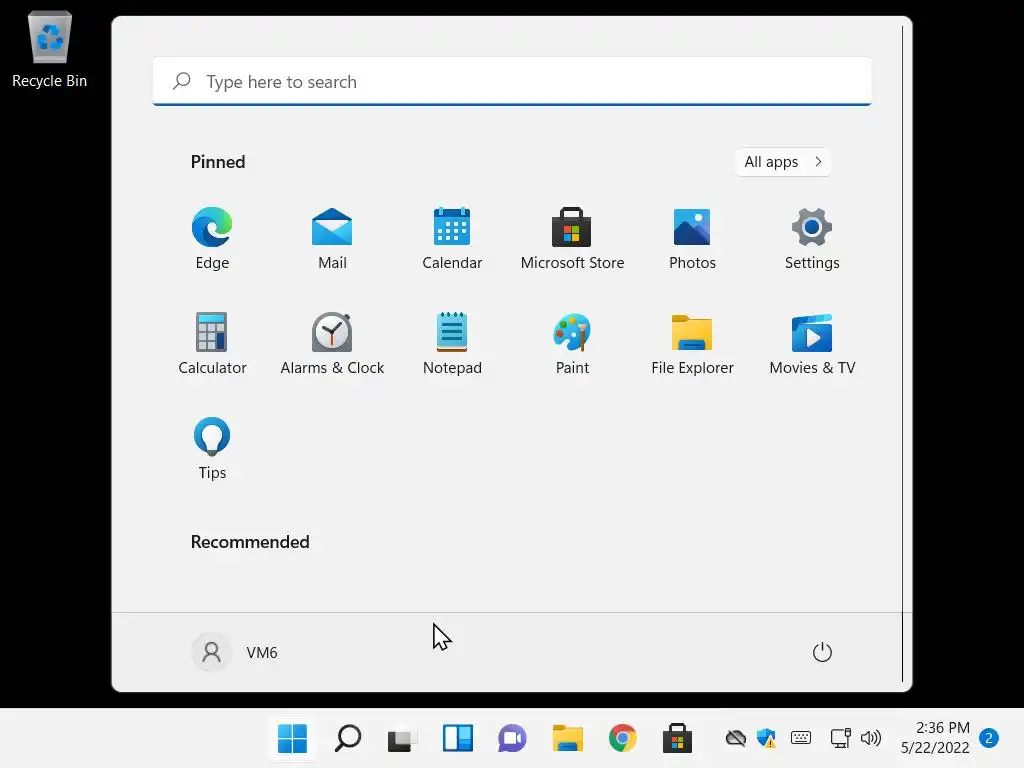This screenshot has height=768, width=1024.
Task: Open the Calendar app
Action: coord(452,238)
